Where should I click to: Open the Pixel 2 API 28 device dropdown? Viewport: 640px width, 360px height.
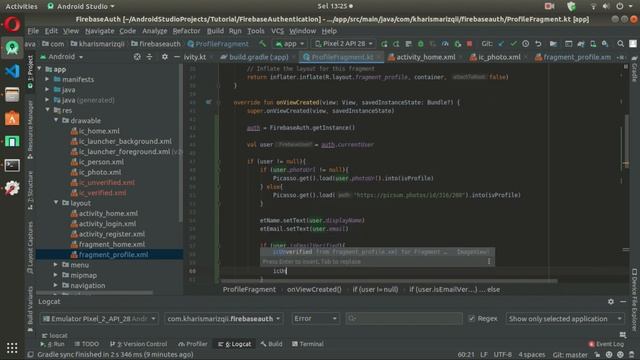point(344,44)
